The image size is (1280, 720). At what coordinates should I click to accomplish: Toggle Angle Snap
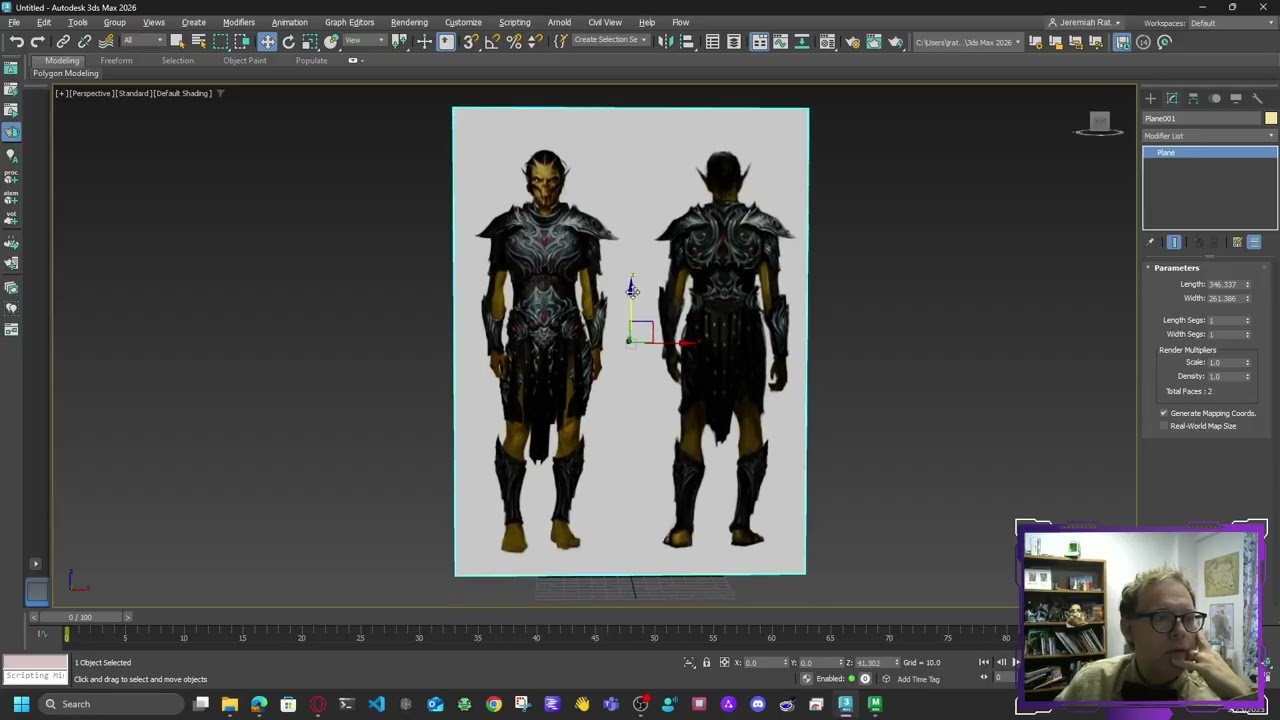[x=492, y=41]
